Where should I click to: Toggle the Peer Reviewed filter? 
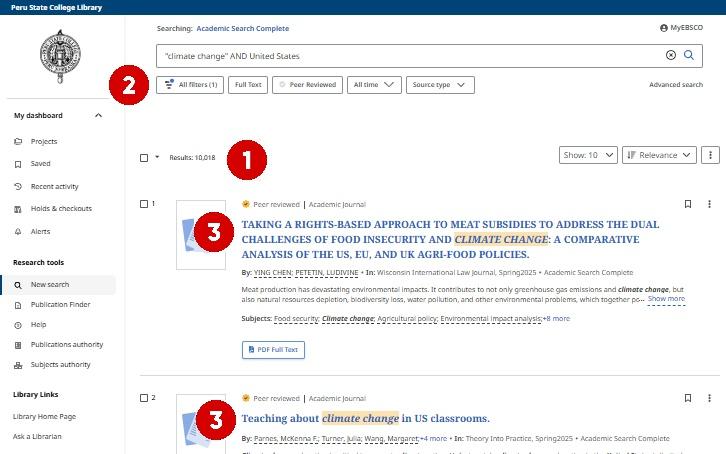(x=307, y=85)
